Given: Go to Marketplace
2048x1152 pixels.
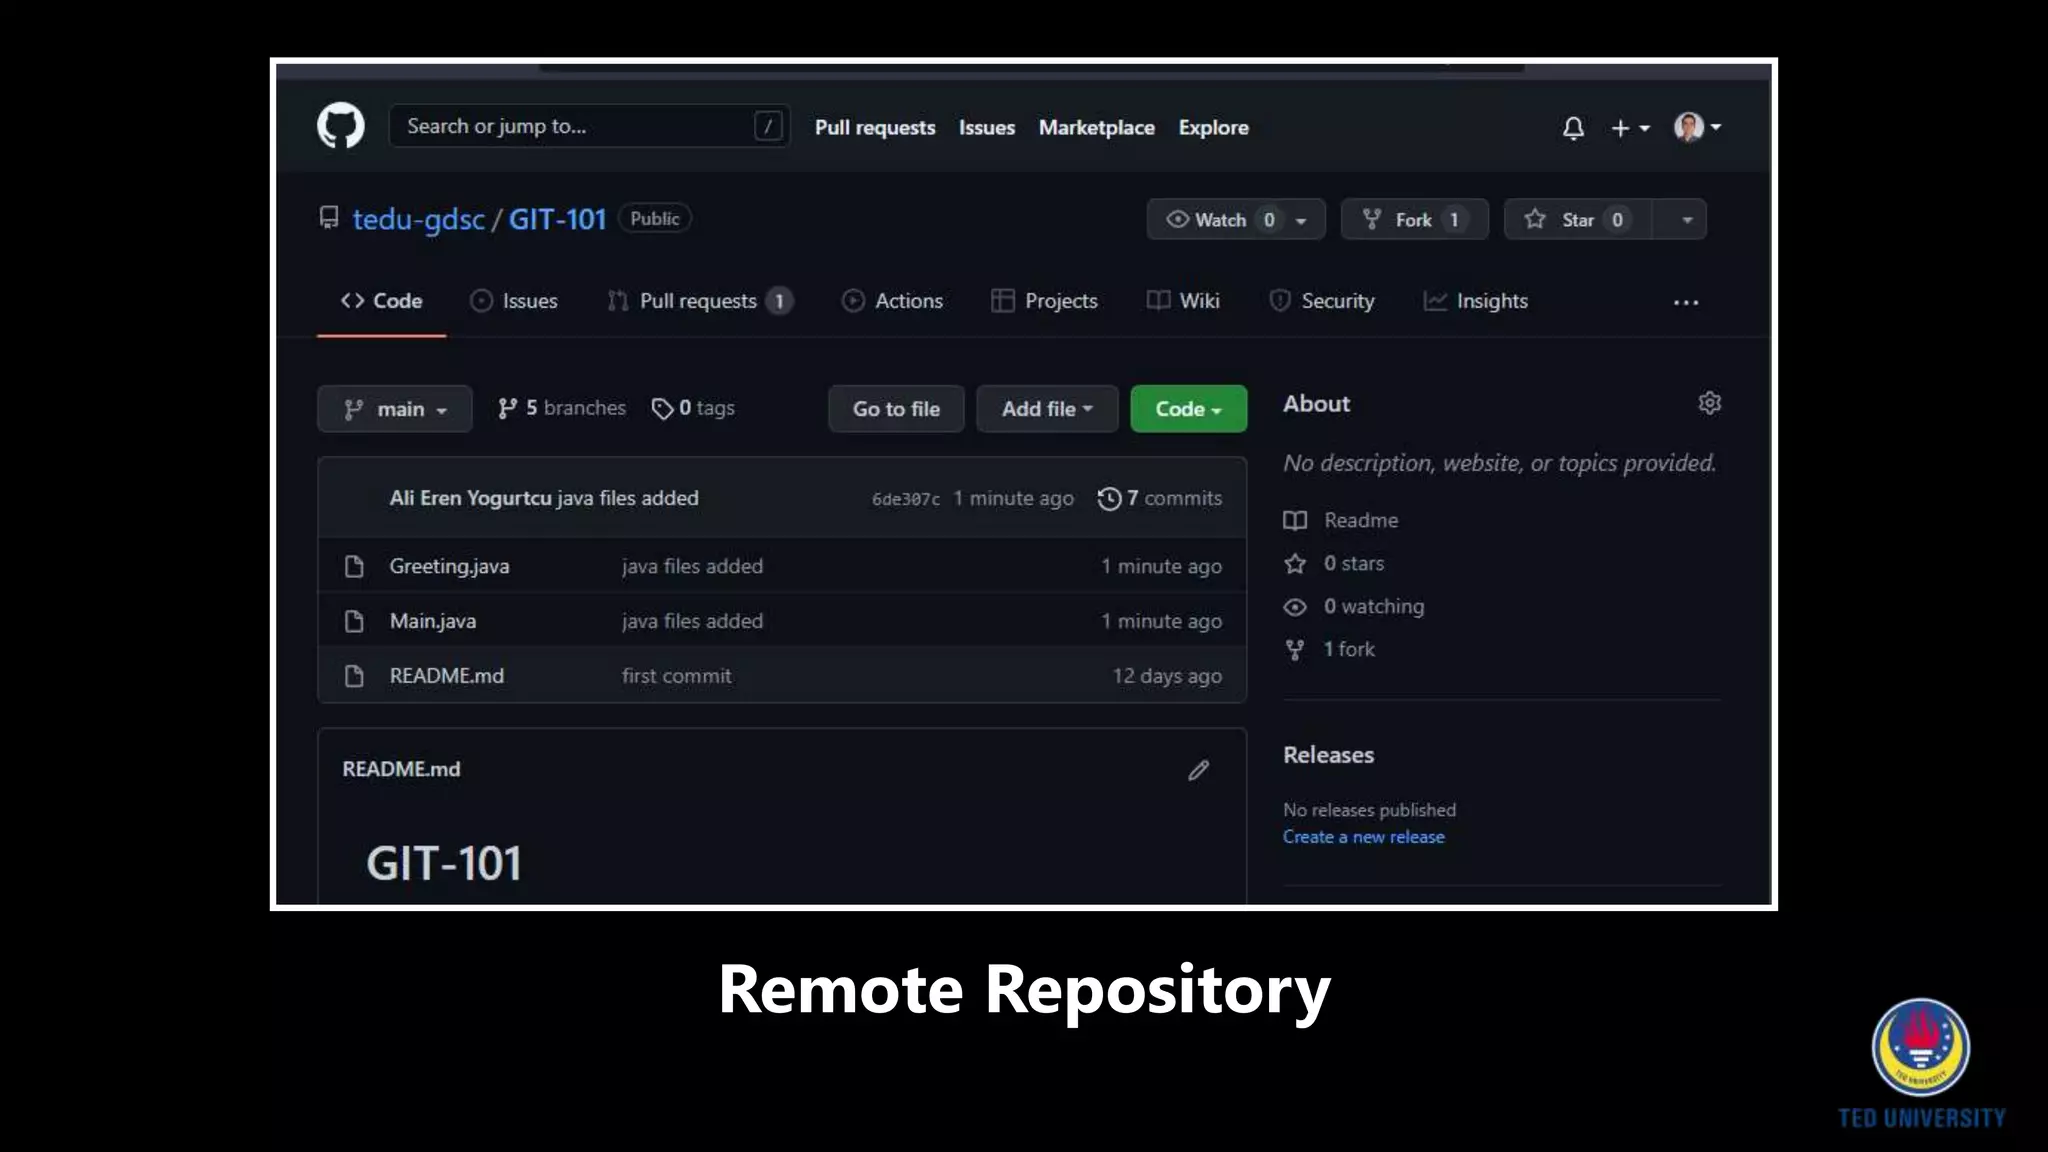Looking at the screenshot, I should pyautogui.click(x=1096, y=128).
